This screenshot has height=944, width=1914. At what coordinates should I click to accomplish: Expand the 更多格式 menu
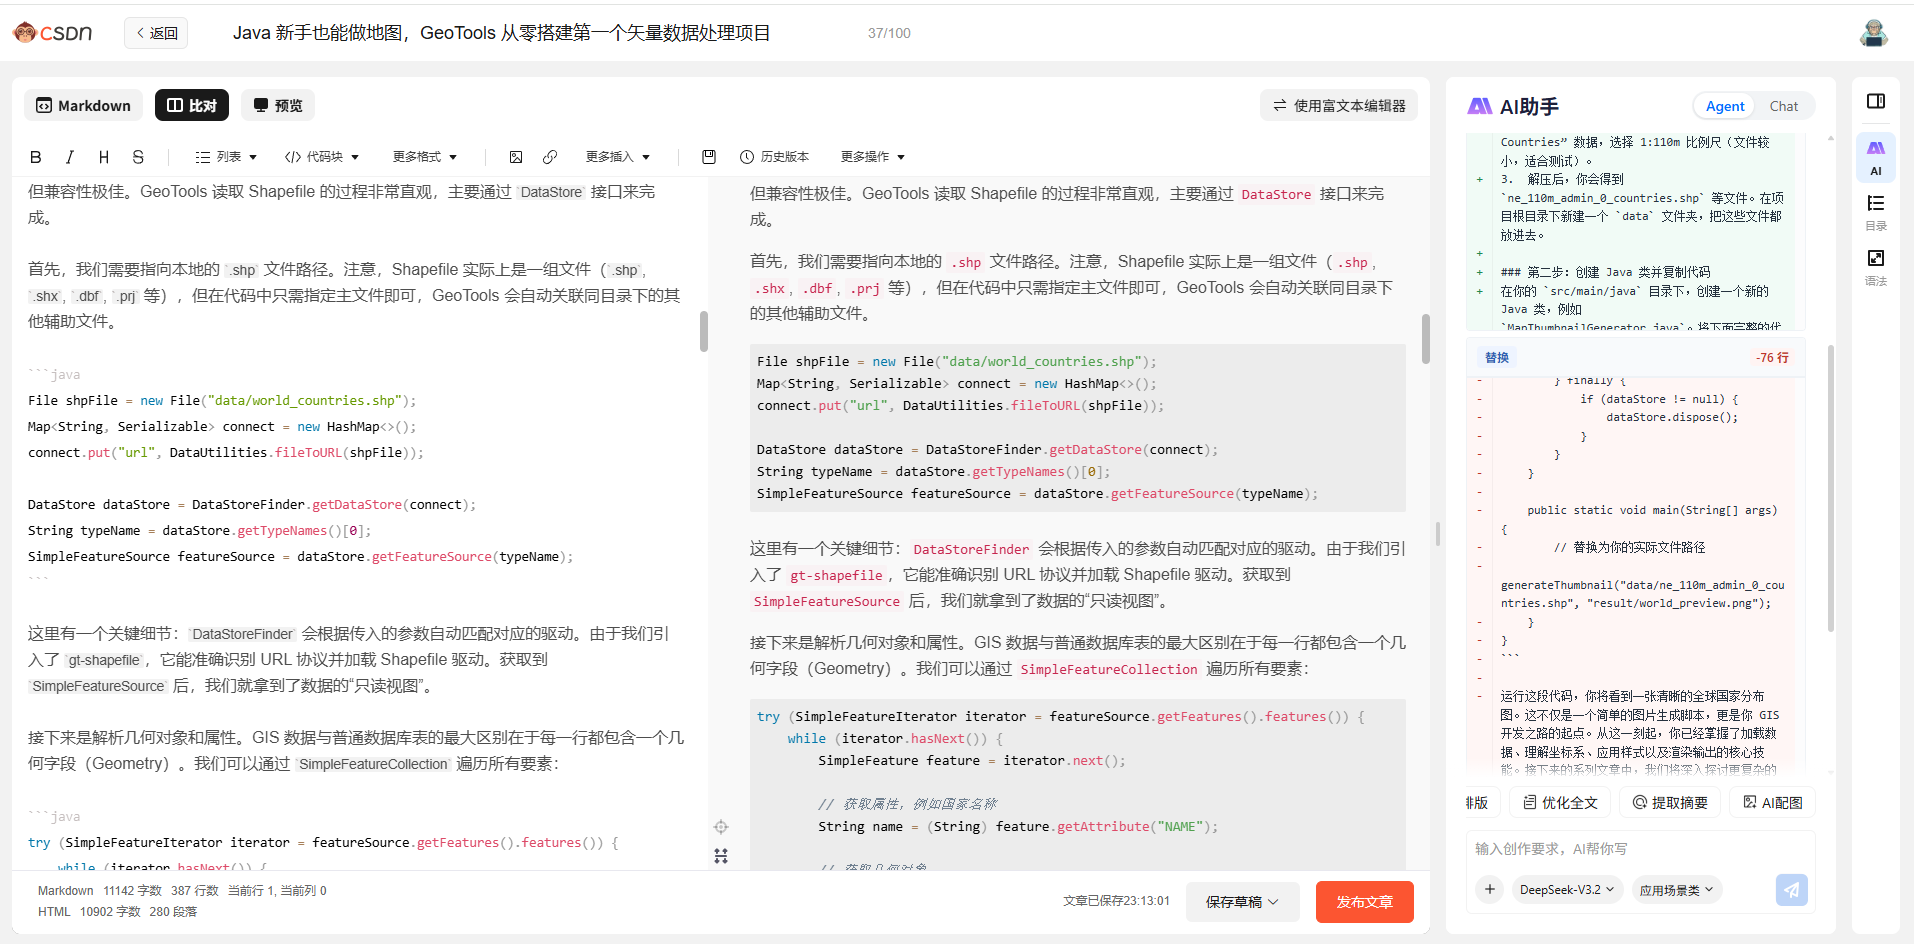point(425,157)
